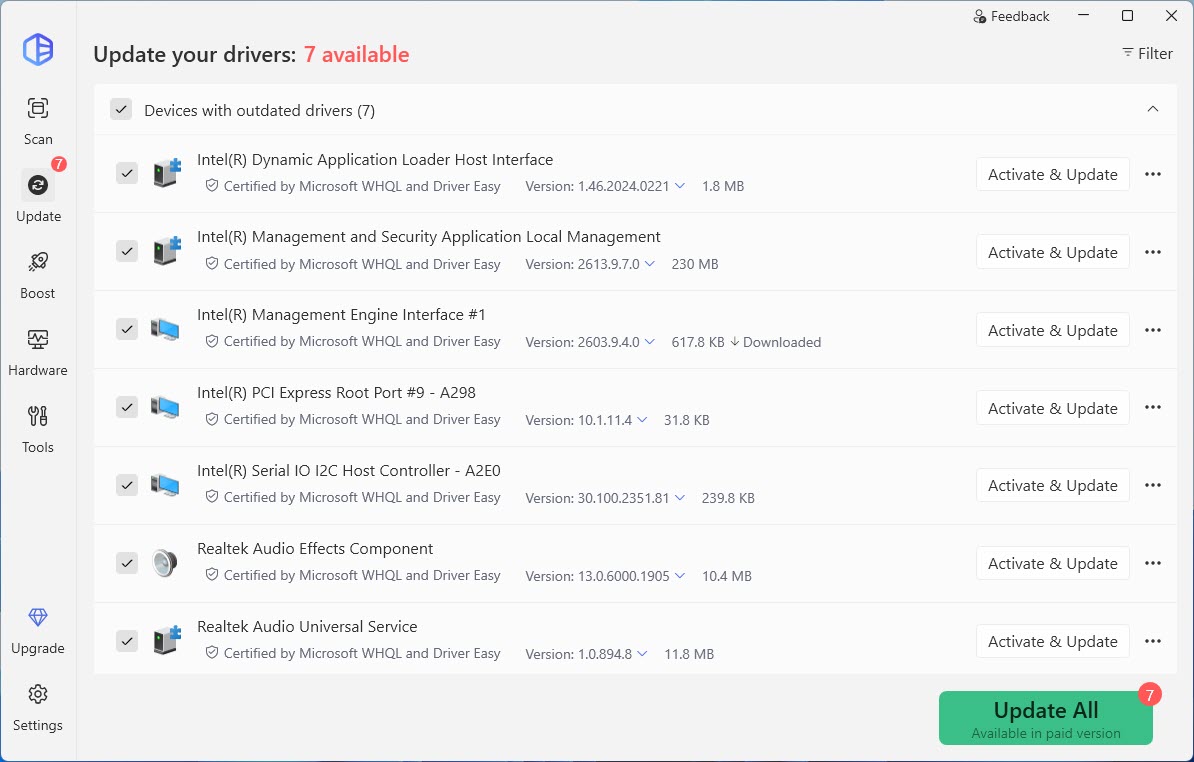The image size is (1194, 762).
Task: Click Intel Management Engine Interface device icon
Action: point(164,330)
